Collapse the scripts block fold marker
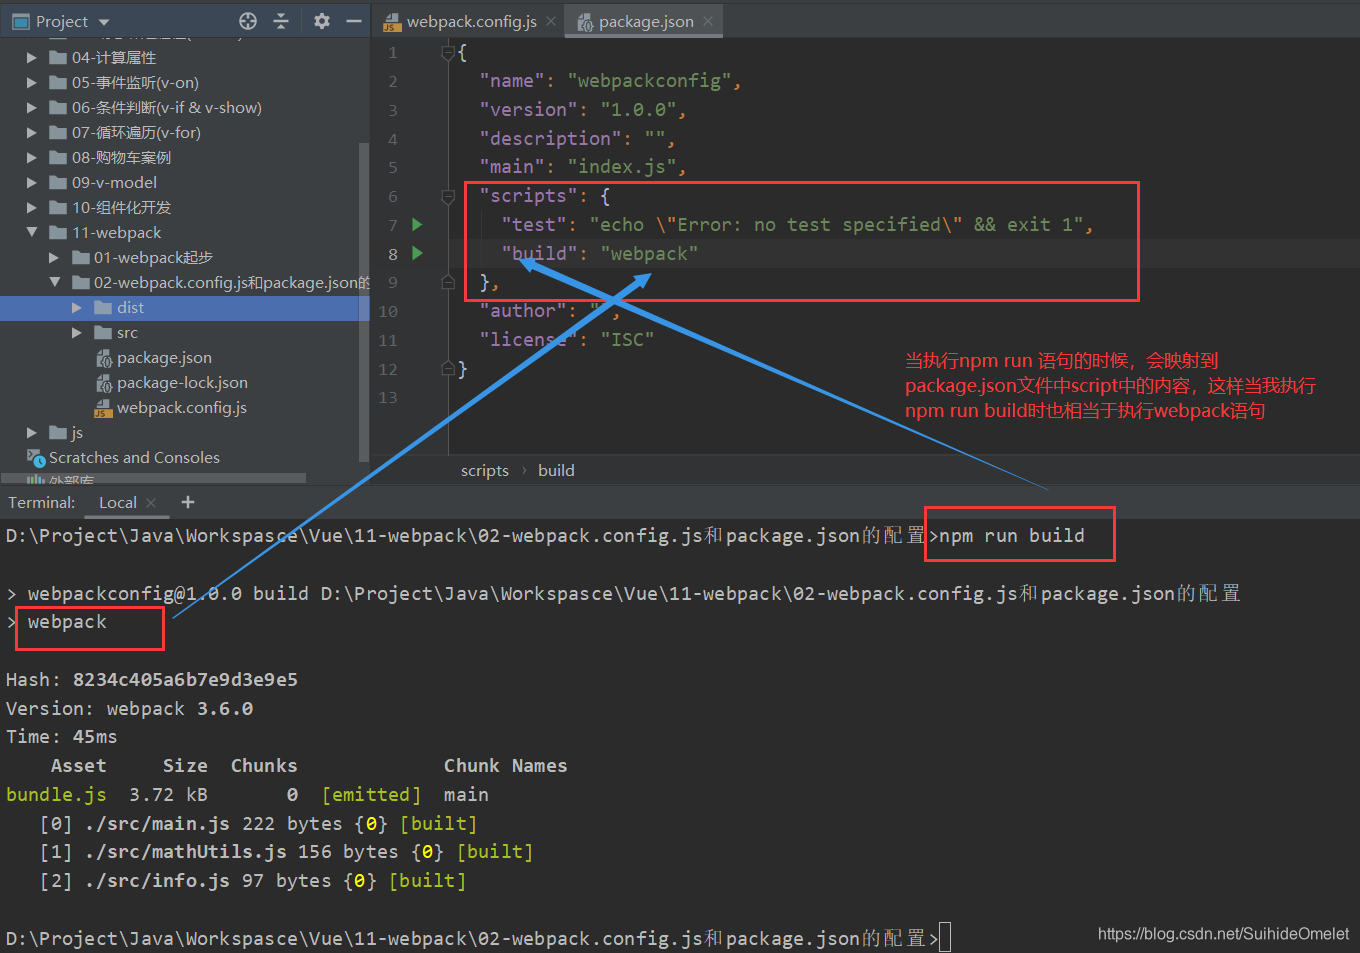1360x953 pixels. click(449, 196)
